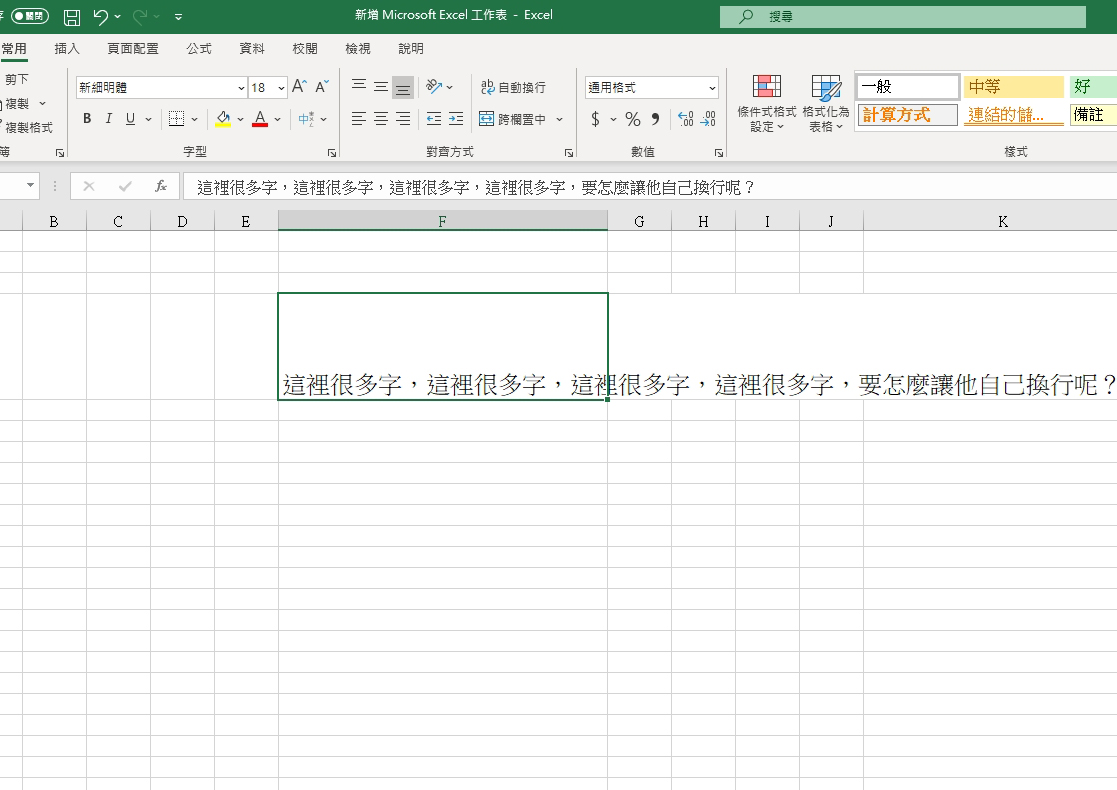Apply the 中等 cell style
The image size is (1117, 790).
click(1014, 86)
